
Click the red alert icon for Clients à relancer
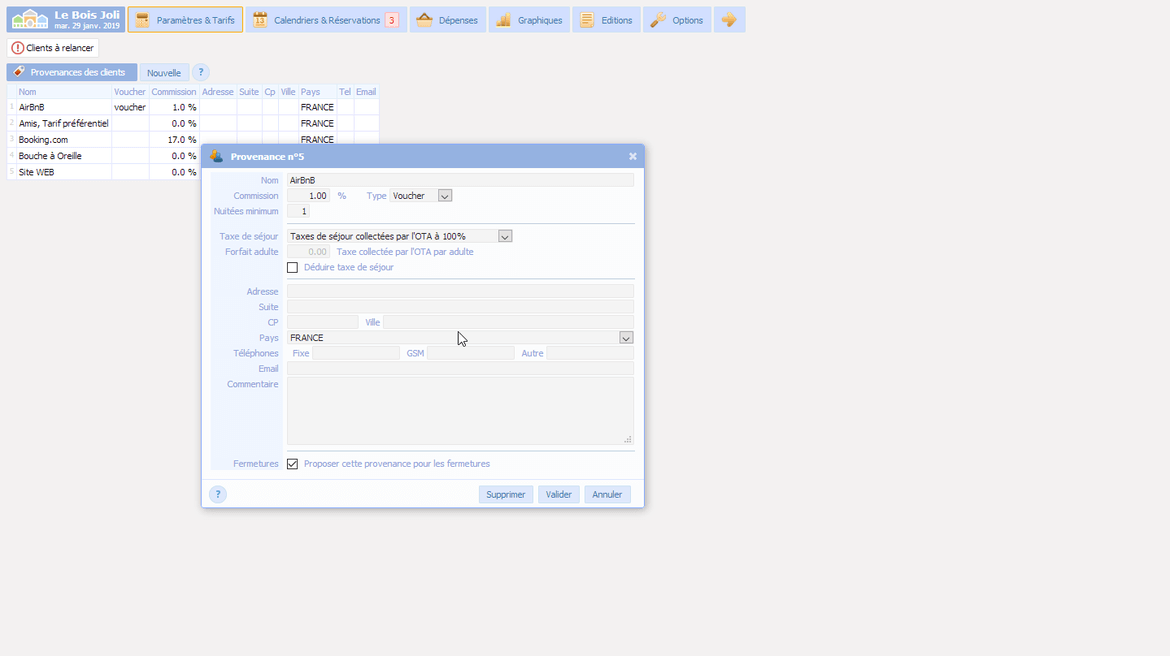click(17, 48)
